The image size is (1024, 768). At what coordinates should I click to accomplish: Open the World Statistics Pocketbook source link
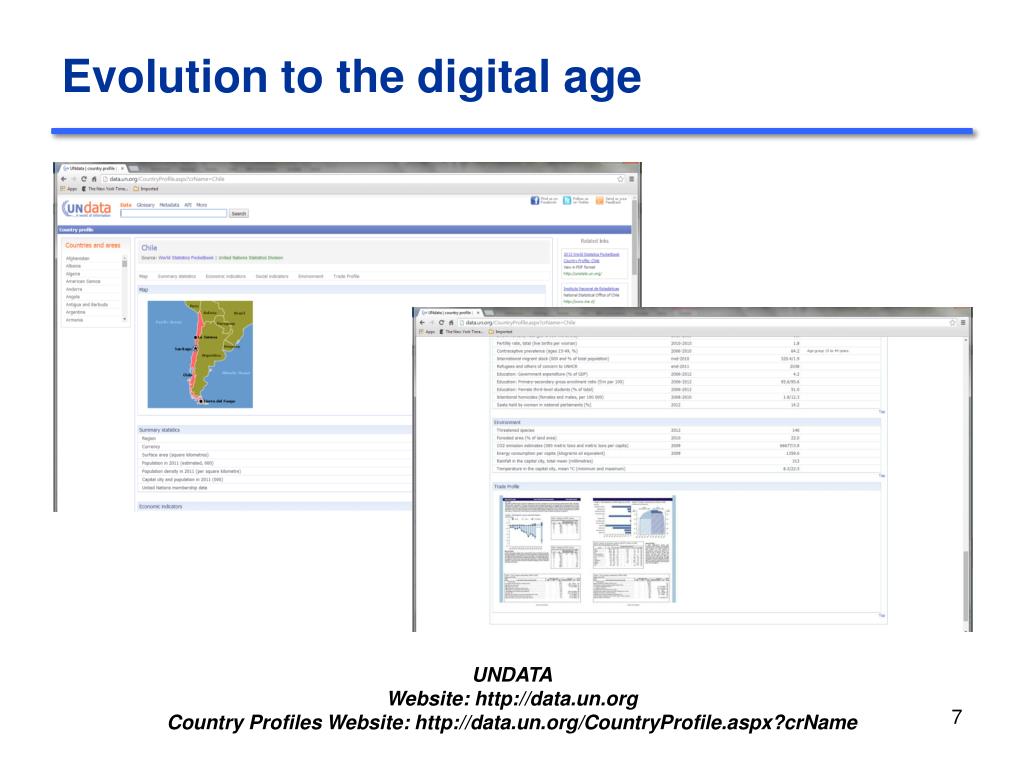point(186,258)
